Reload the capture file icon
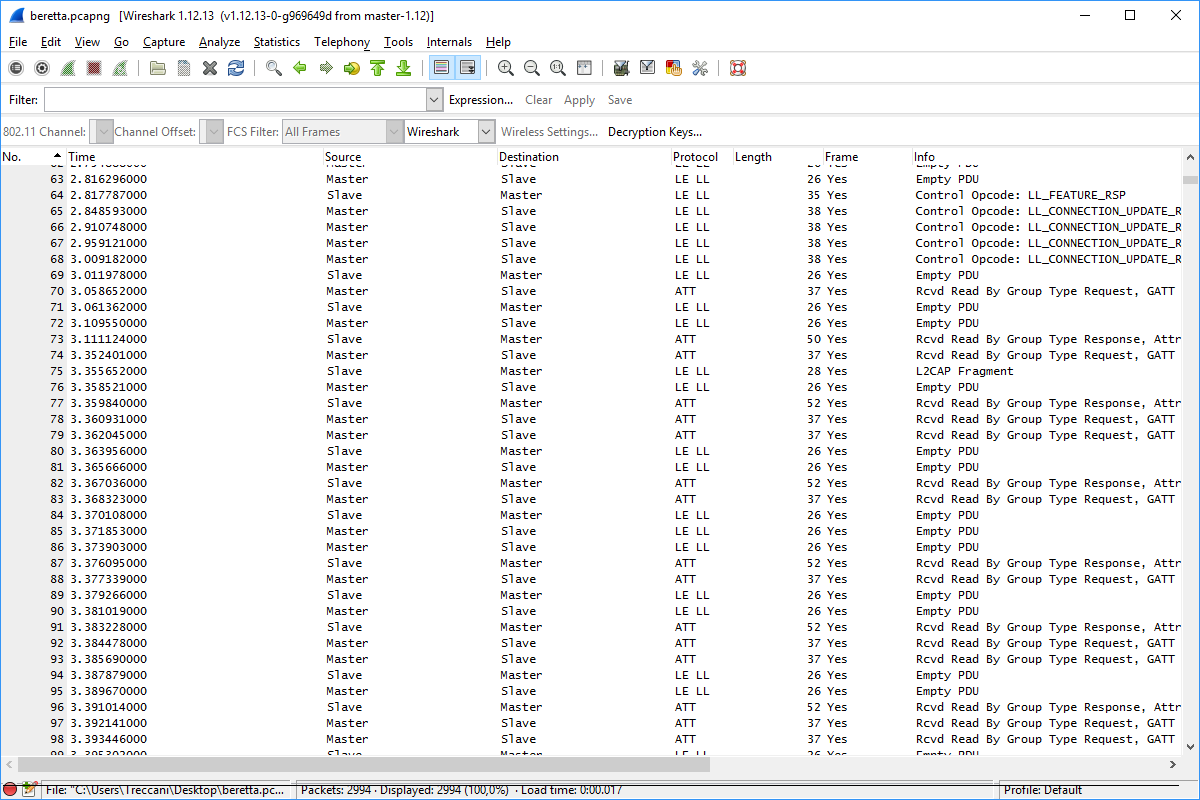Viewport: 1200px width, 800px height. 236,68
